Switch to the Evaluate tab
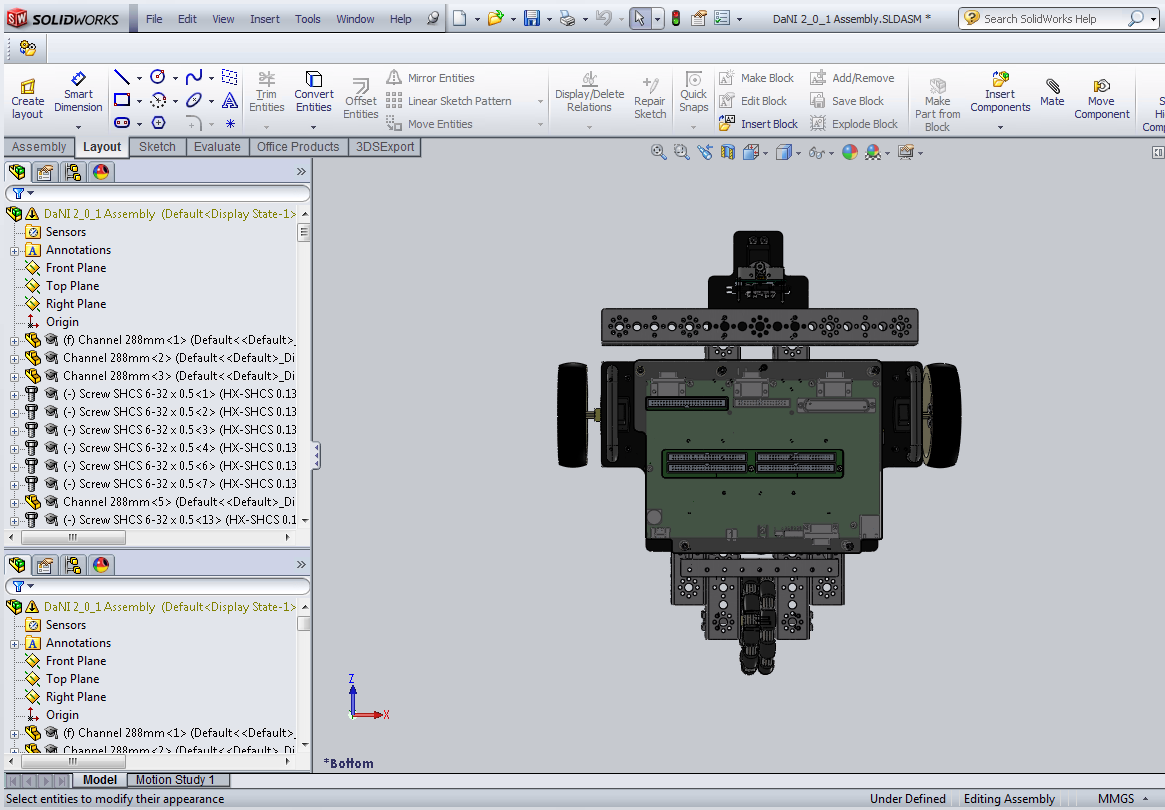 pyautogui.click(x=217, y=147)
